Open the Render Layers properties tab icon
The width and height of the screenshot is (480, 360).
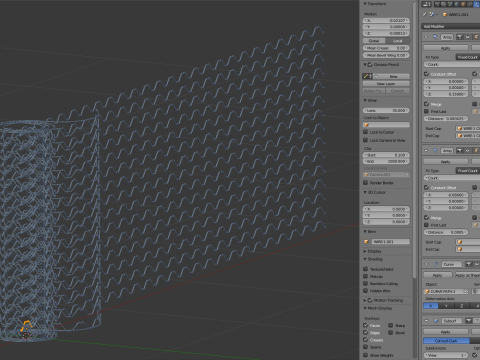click(444, 4)
